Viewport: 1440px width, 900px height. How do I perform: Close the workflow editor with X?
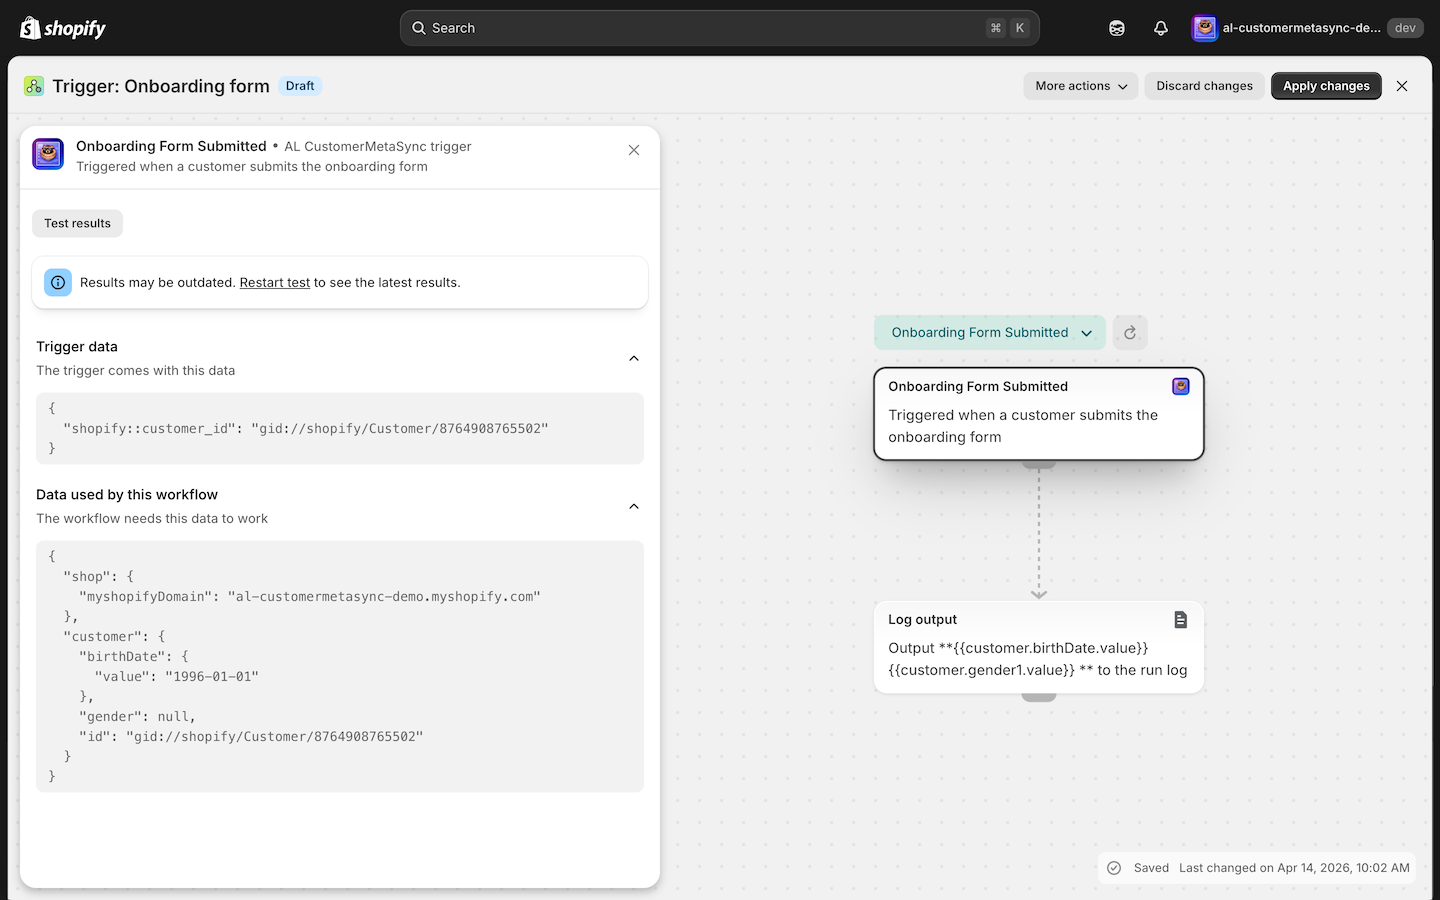(1402, 86)
